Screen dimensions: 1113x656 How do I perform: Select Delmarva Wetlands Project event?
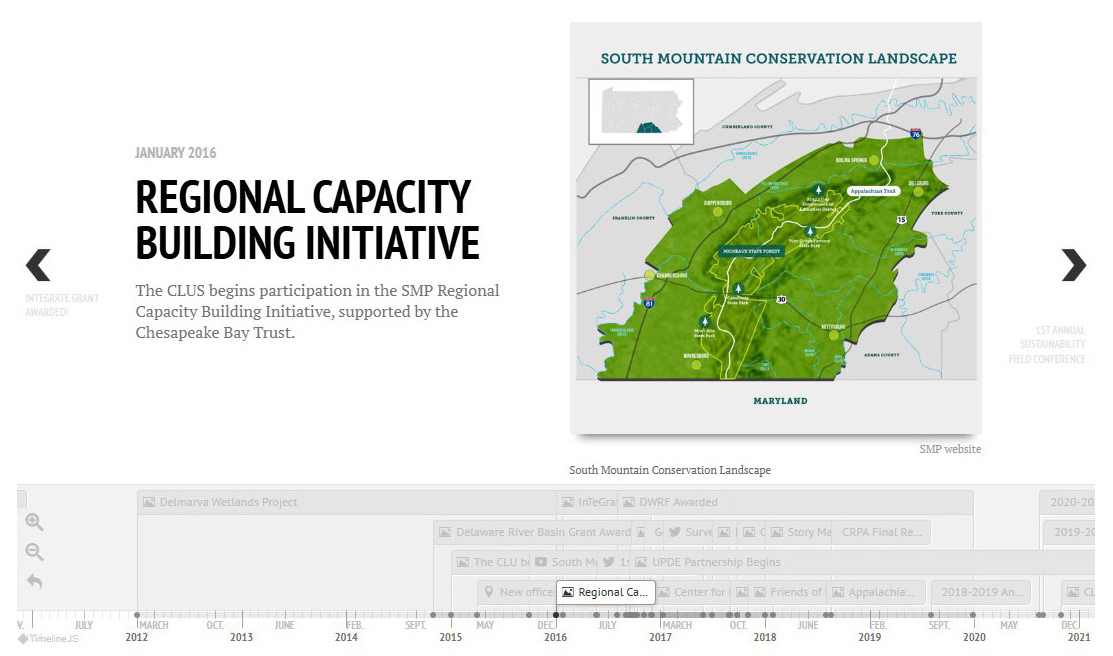pos(228,502)
